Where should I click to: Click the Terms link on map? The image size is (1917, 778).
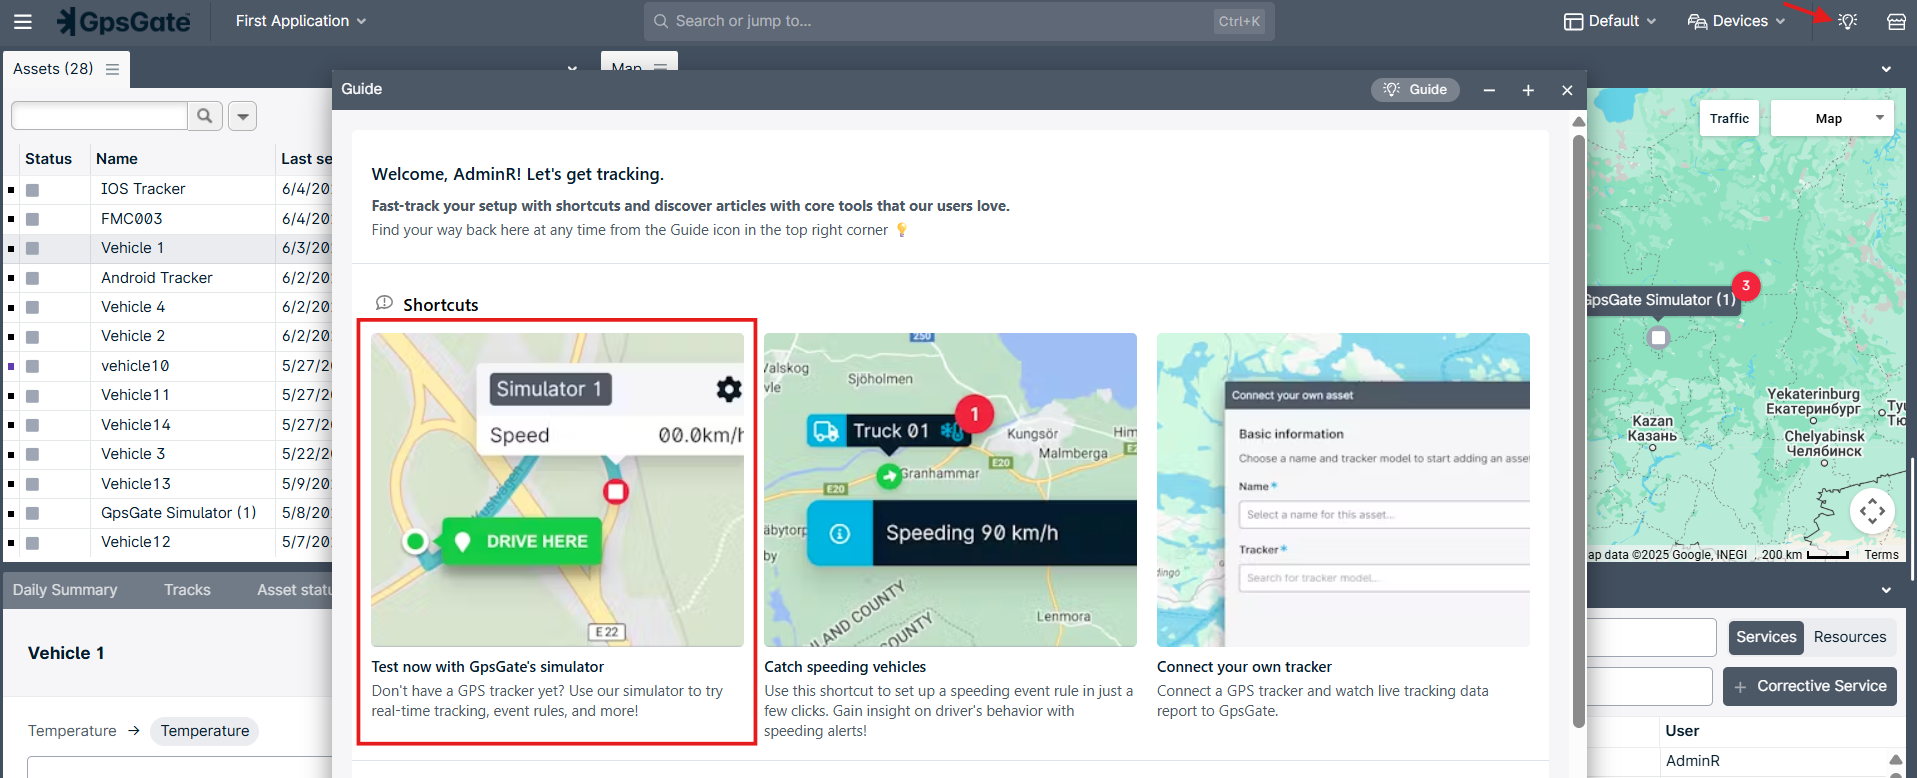1881,555
